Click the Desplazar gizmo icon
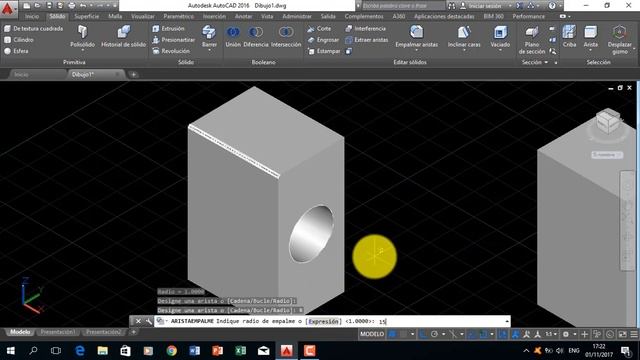 (620, 32)
